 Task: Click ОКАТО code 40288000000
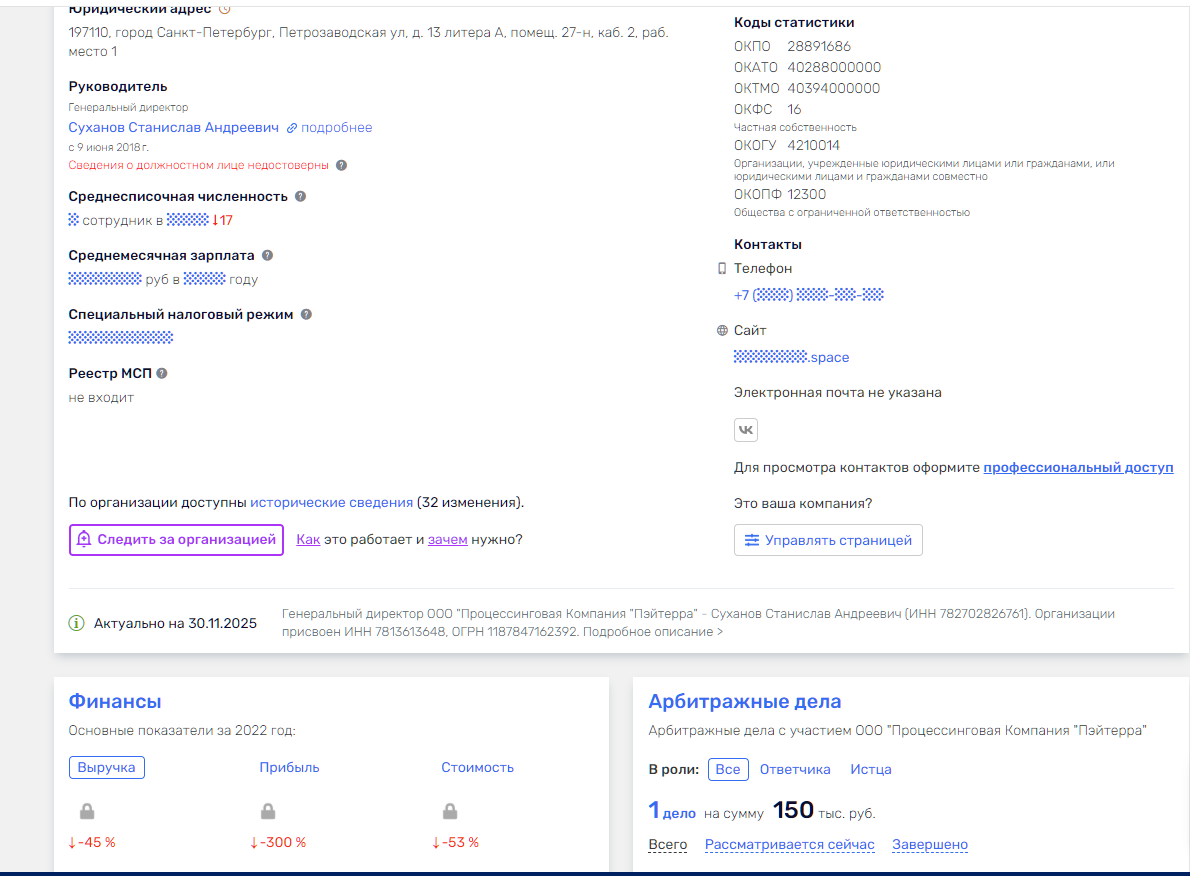pyautogui.click(x=834, y=68)
